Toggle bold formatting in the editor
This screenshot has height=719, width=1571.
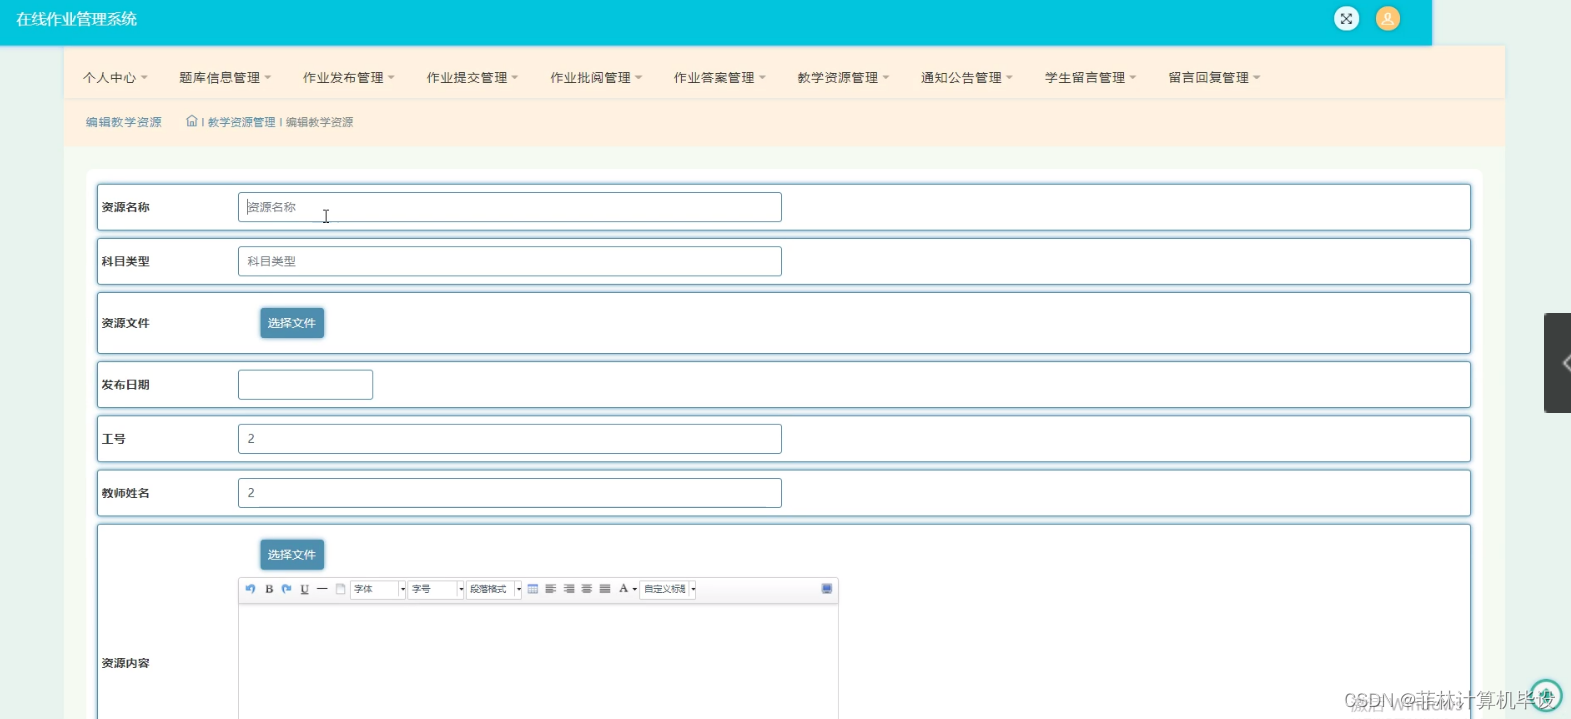[269, 589]
